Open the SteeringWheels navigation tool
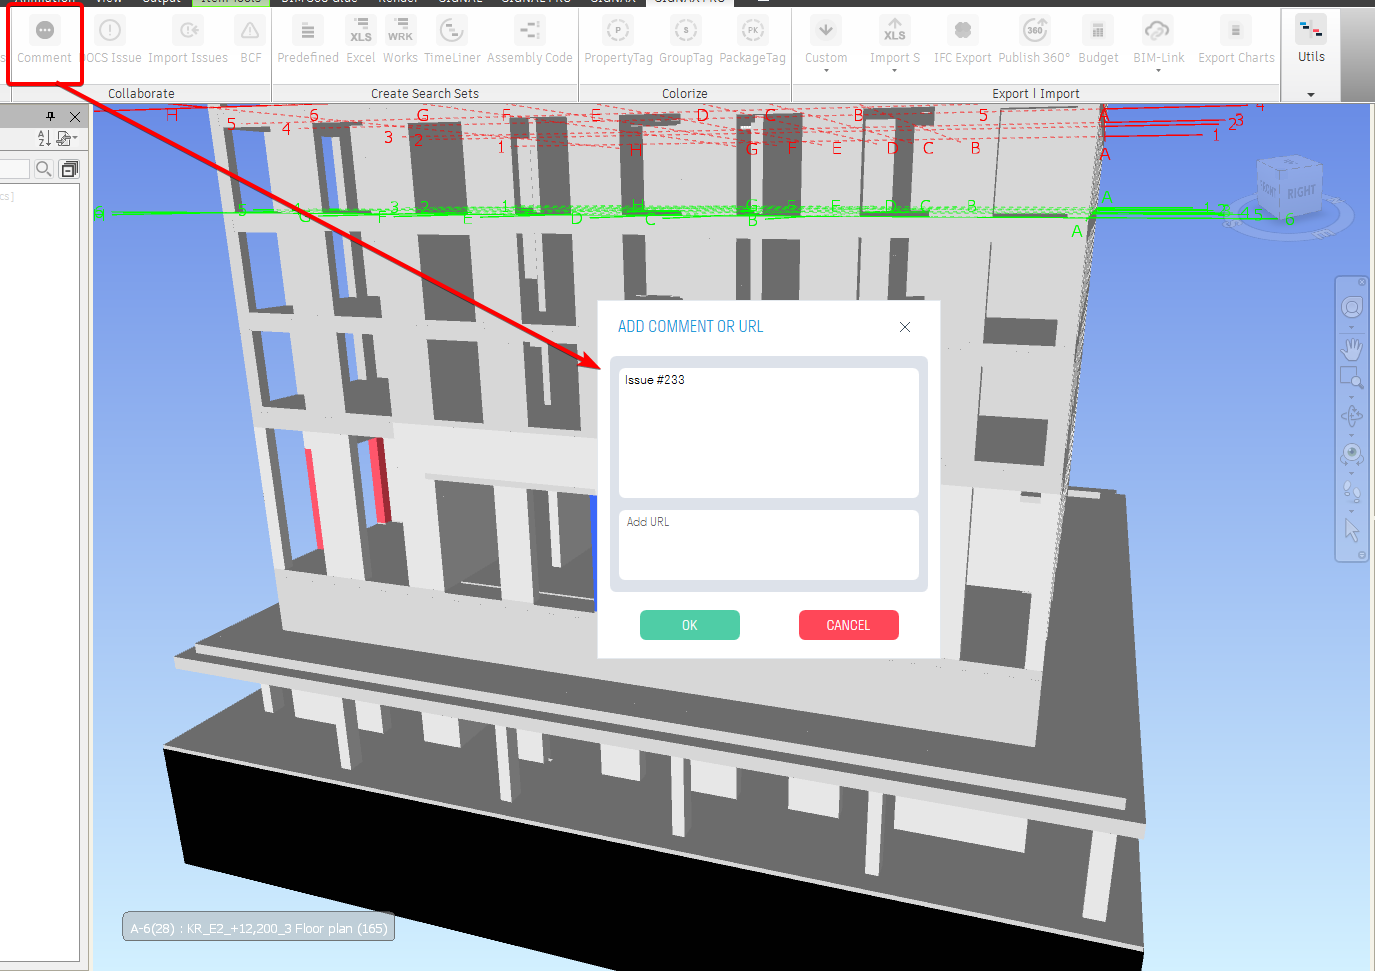The image size is (1375, 971). click(1352, 307)
